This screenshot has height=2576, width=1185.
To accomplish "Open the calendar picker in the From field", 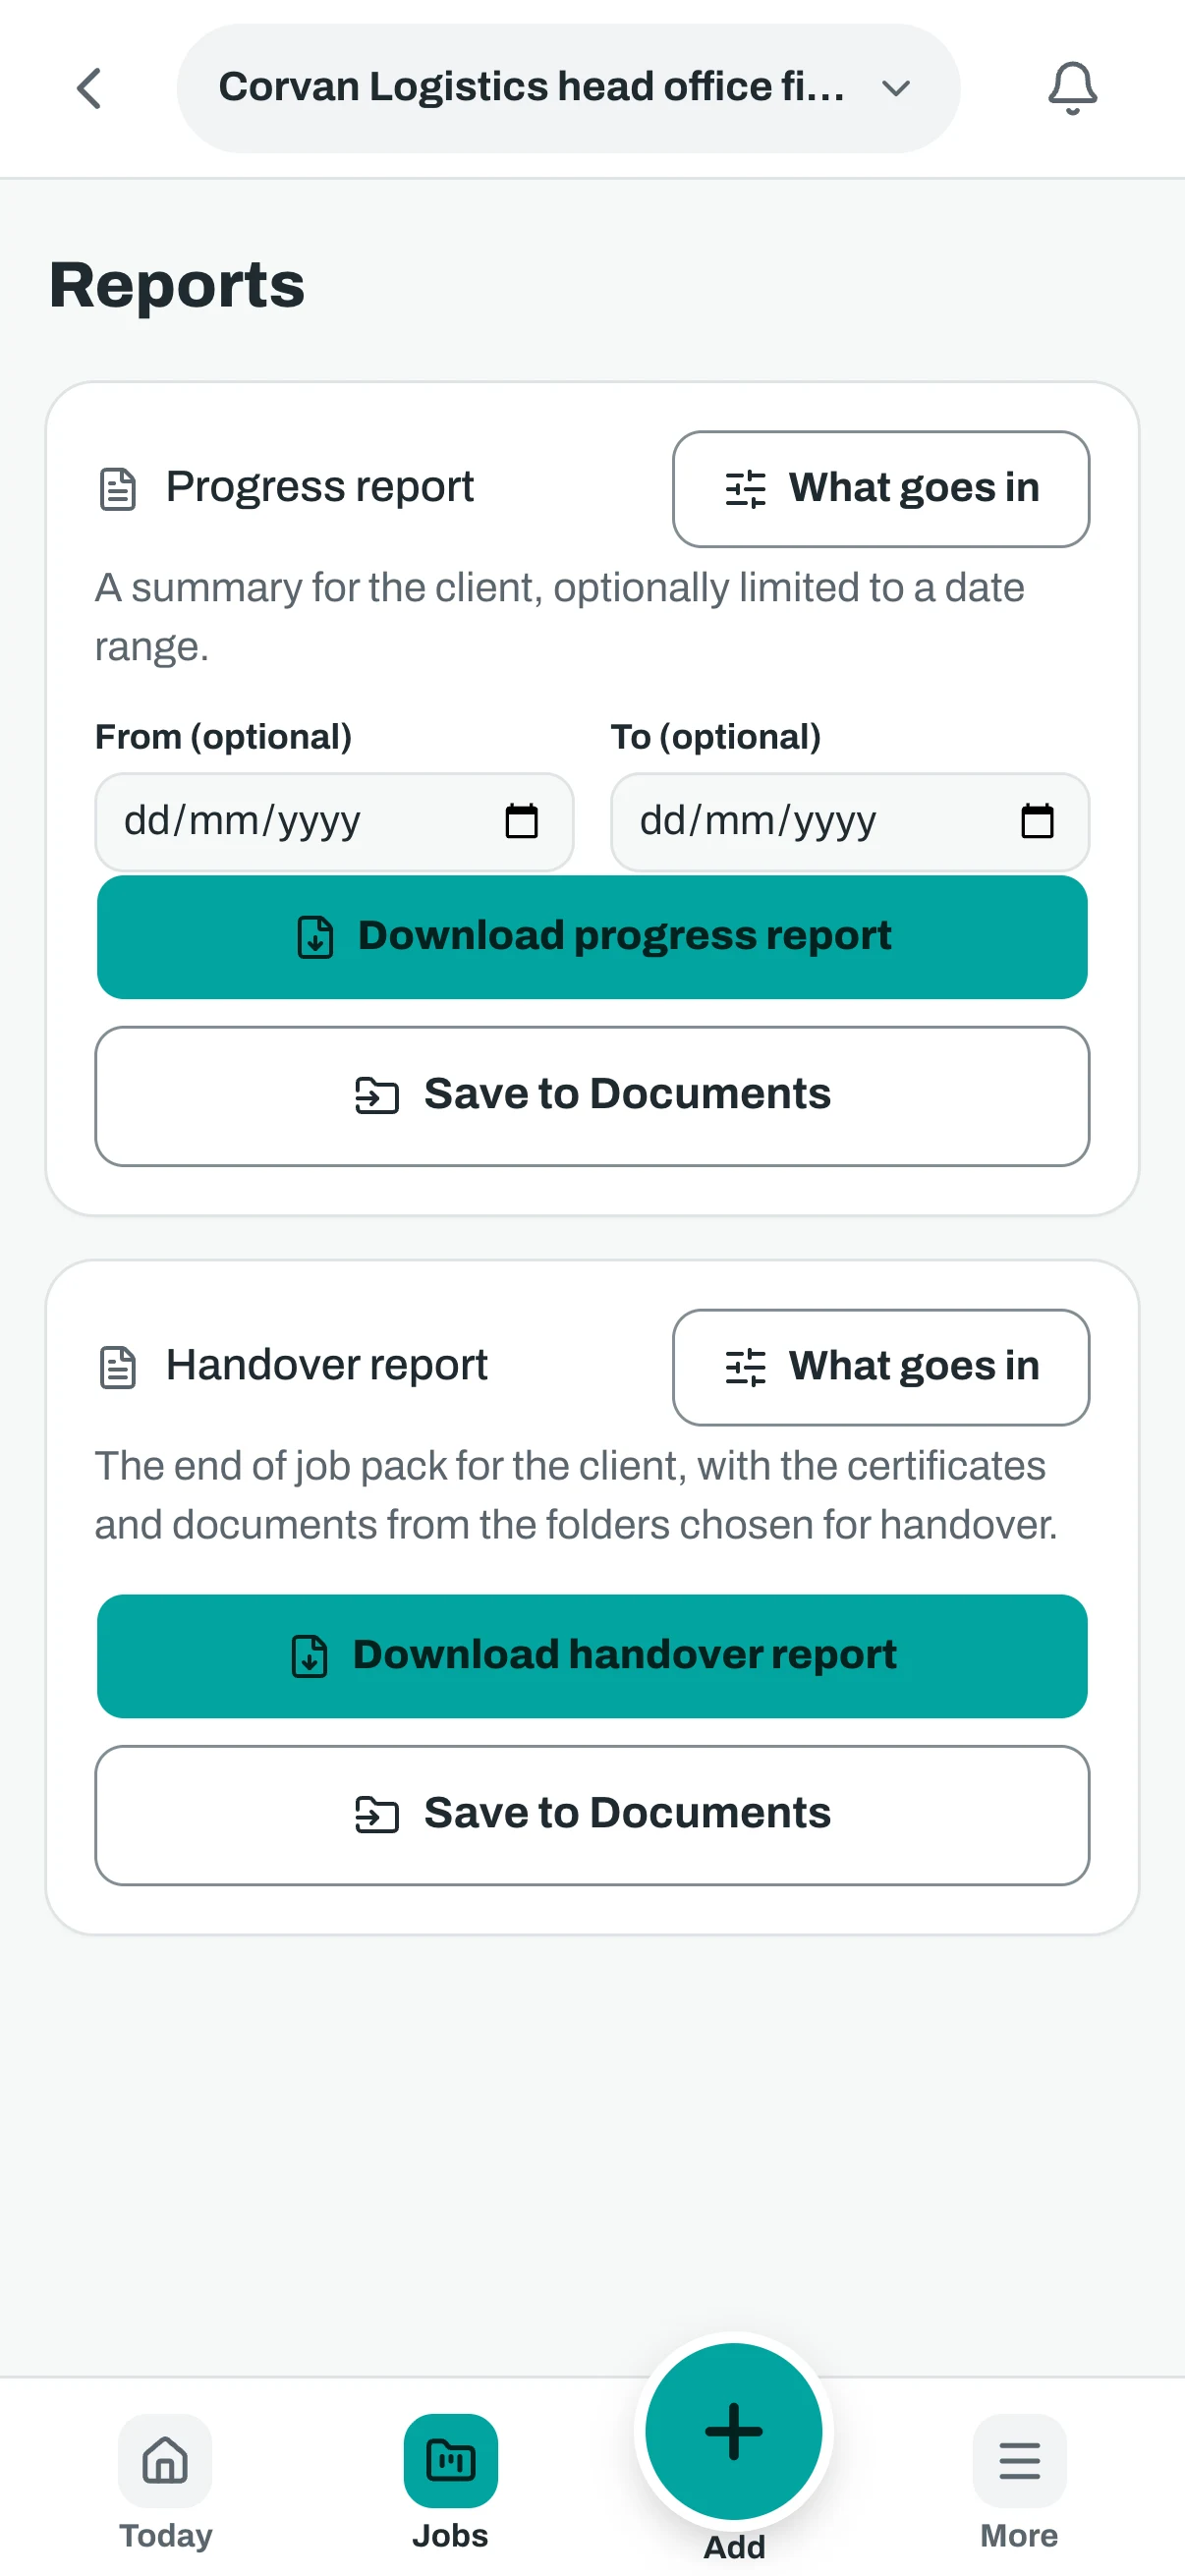I will coord(521,821).
